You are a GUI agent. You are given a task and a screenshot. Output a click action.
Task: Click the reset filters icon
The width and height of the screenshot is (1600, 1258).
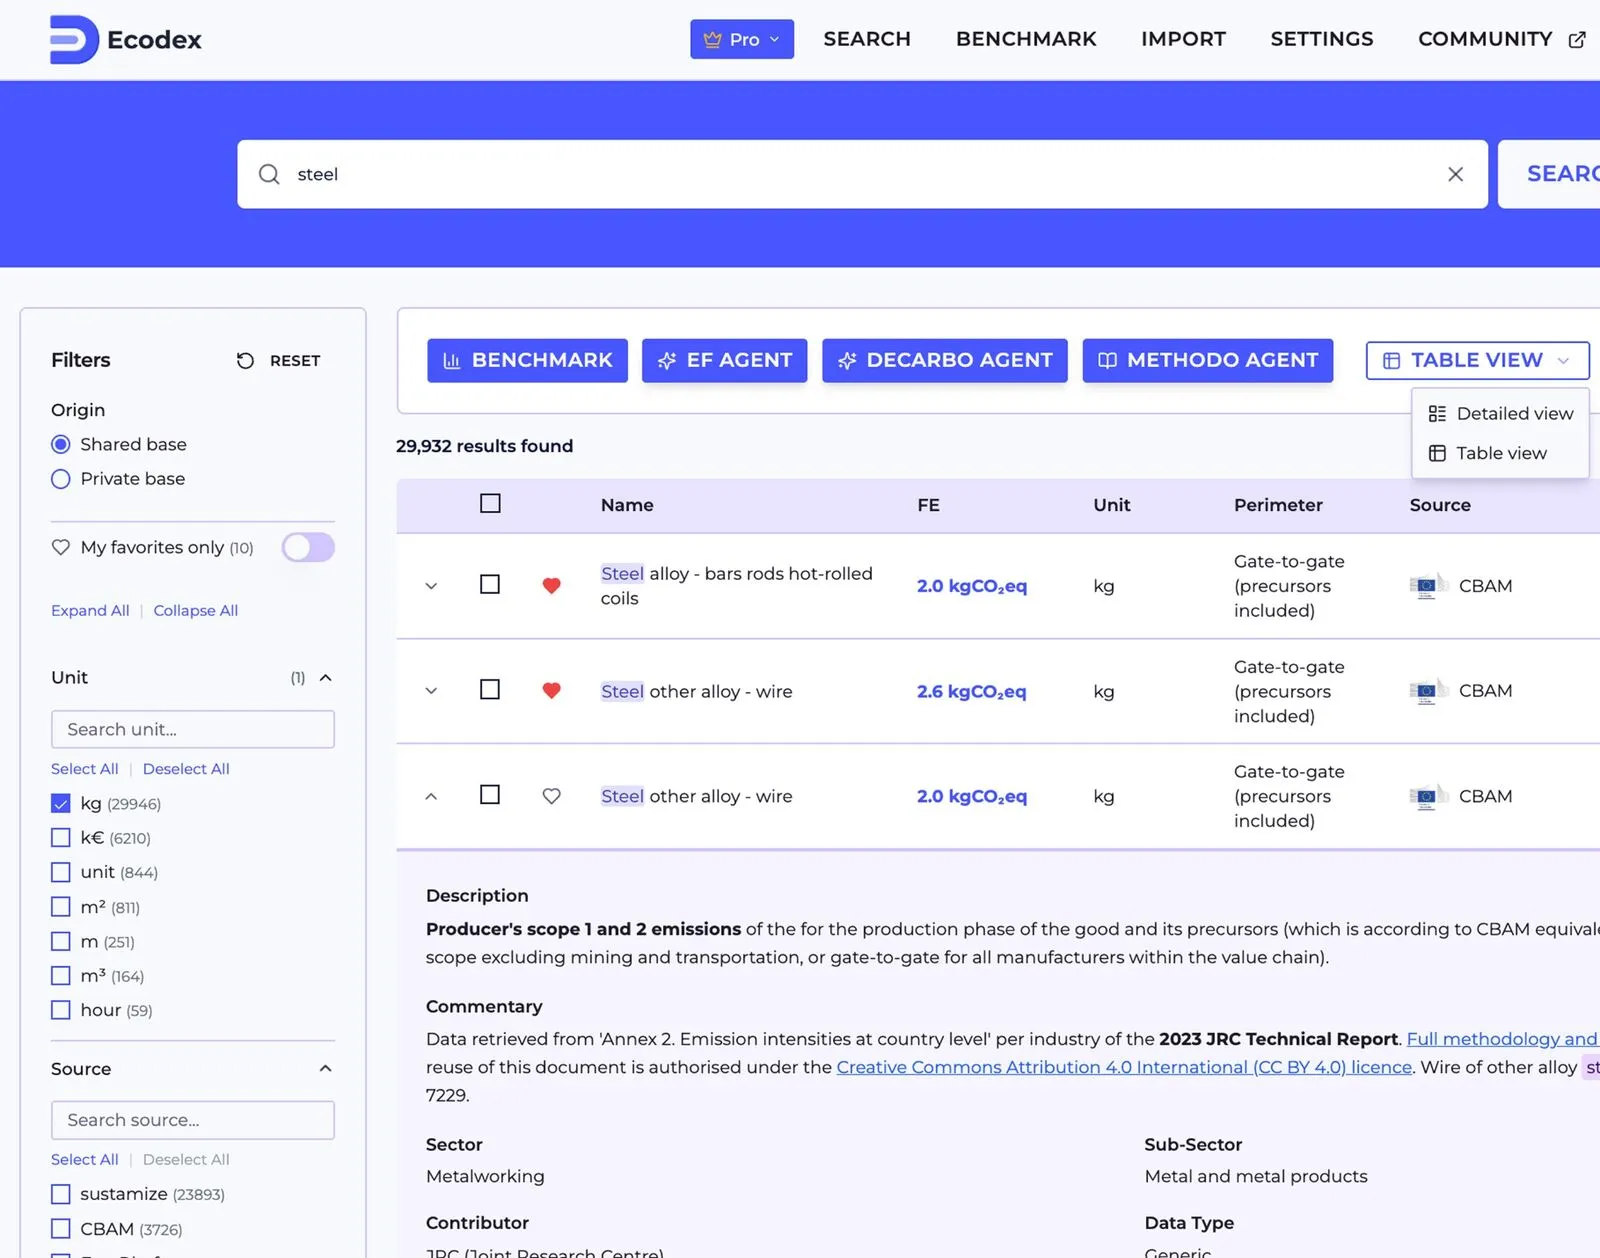click(245, 360)
